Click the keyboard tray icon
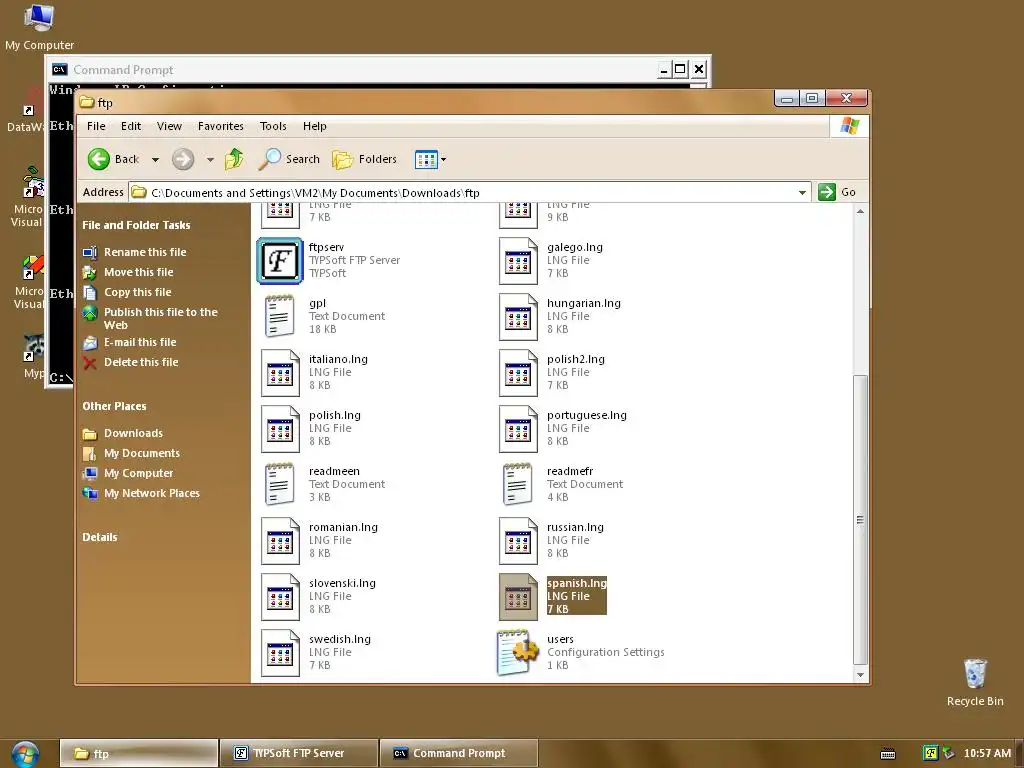Viewport: 1024px width, 768px height. click(888, 754)
